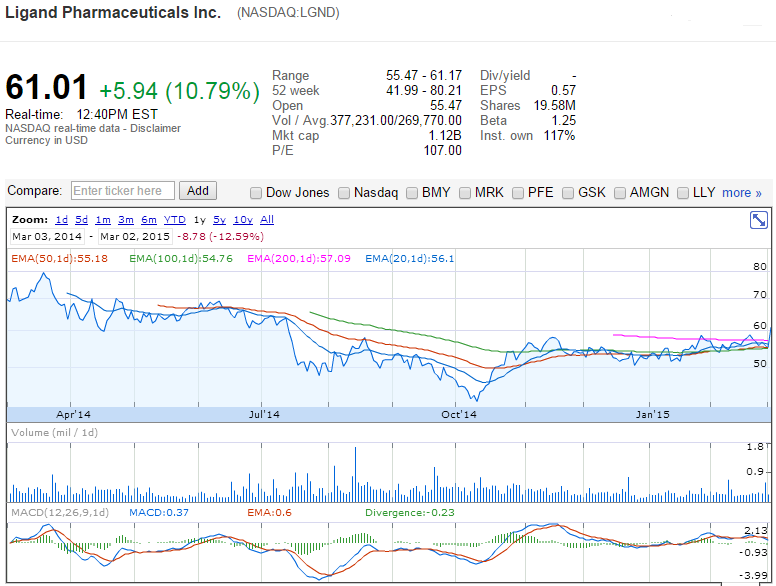Click the current price 61.01

coord(47,88)
